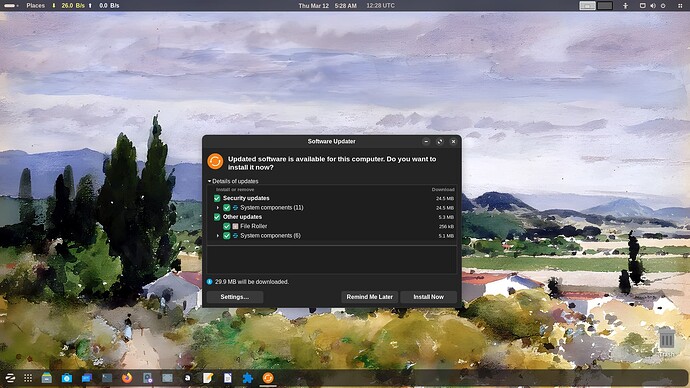Click Install Now
The height and width of the screenshot is (388, 690).
pos(429,297)
